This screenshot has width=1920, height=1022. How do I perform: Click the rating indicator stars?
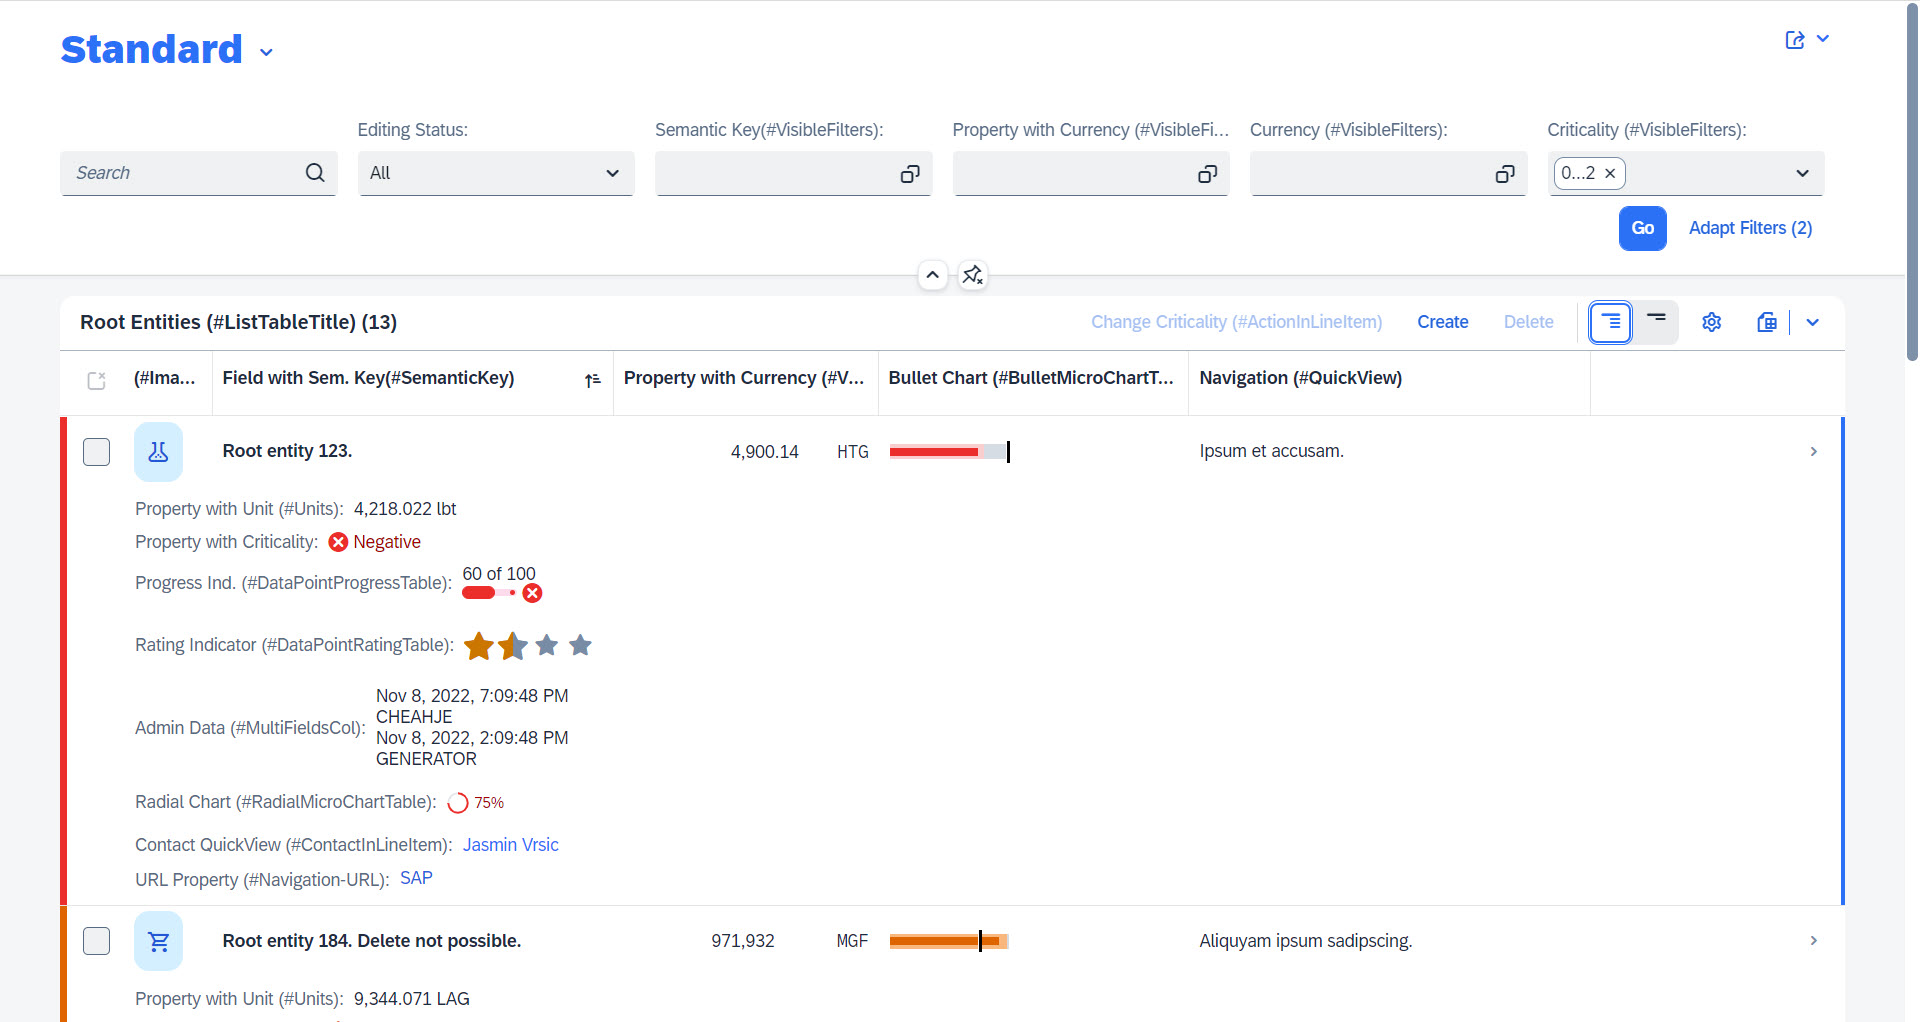(528, 646)
